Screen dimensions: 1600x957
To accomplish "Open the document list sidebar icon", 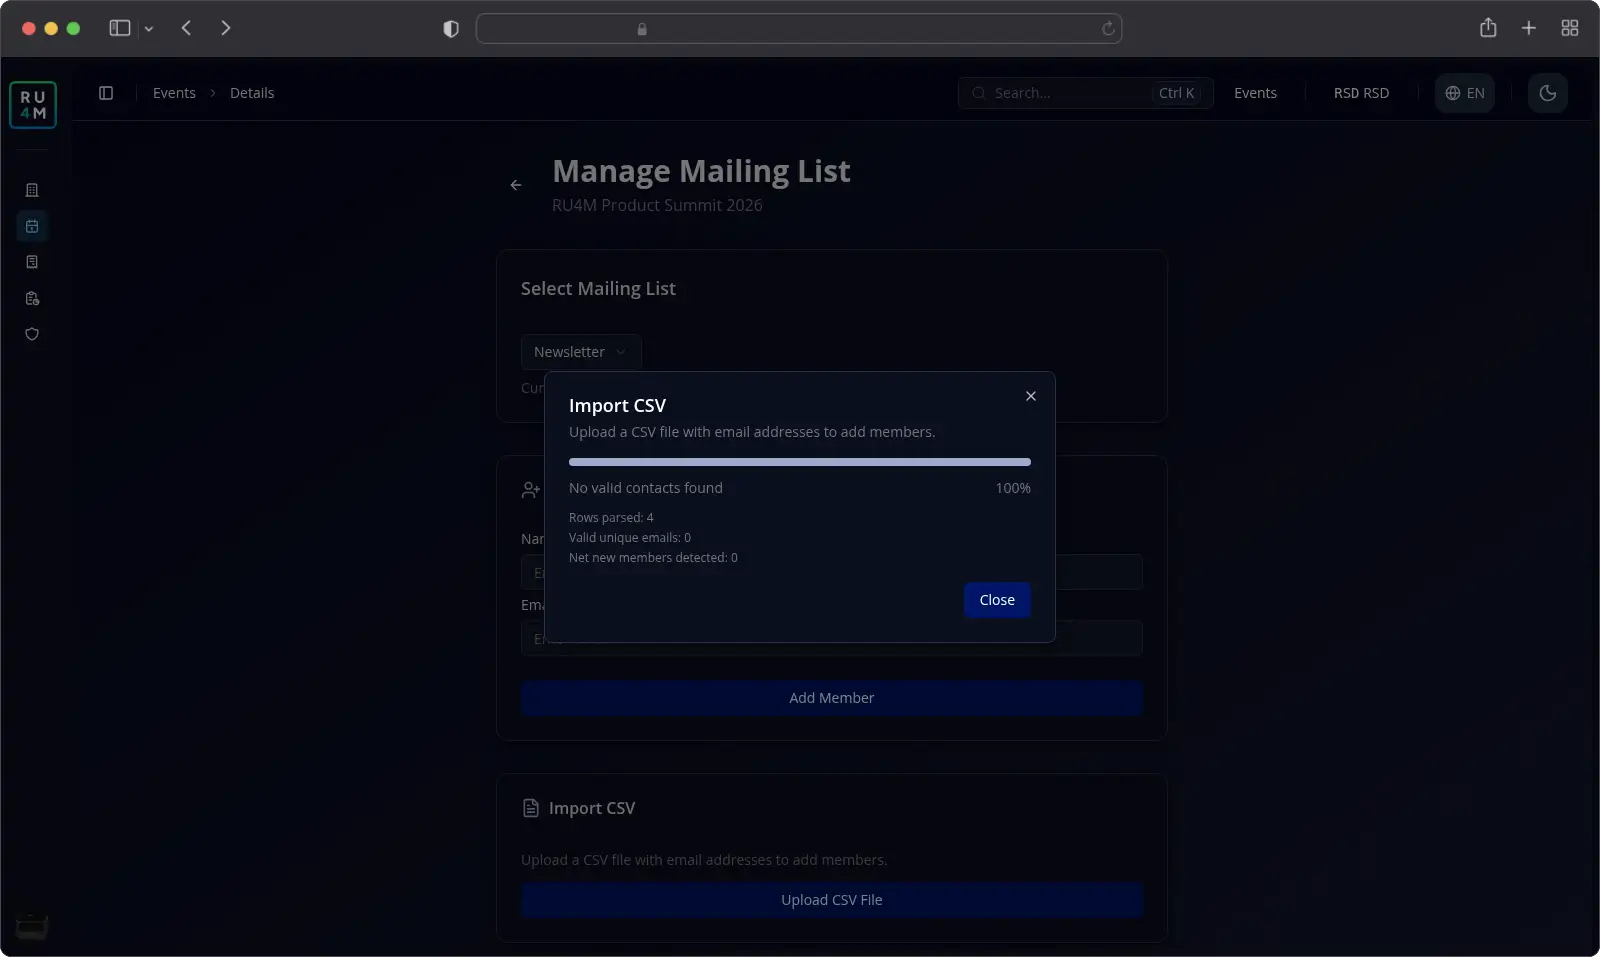I will pos(32,262).
